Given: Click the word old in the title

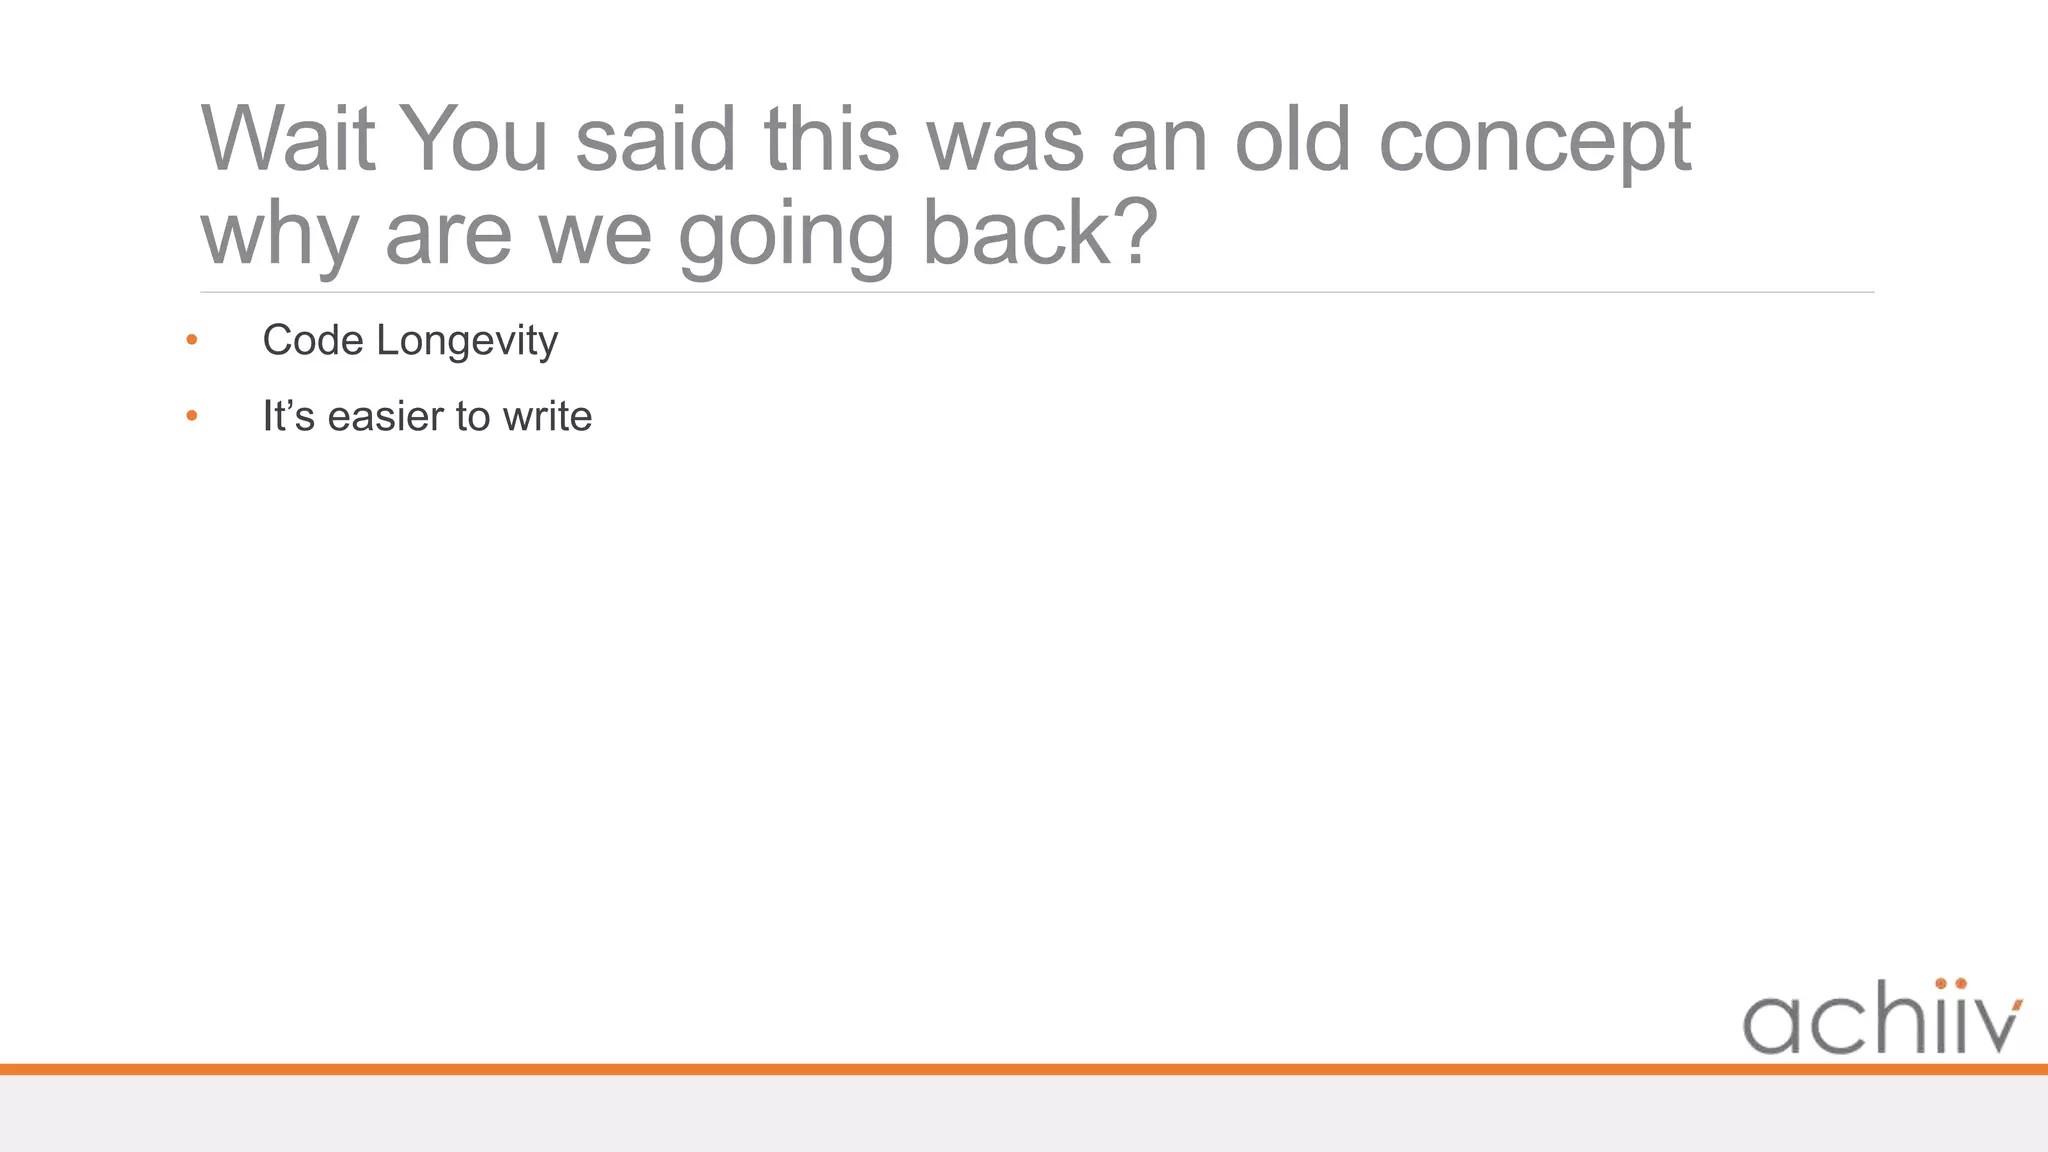Looking at the screenshot, I should (1293, 140).
